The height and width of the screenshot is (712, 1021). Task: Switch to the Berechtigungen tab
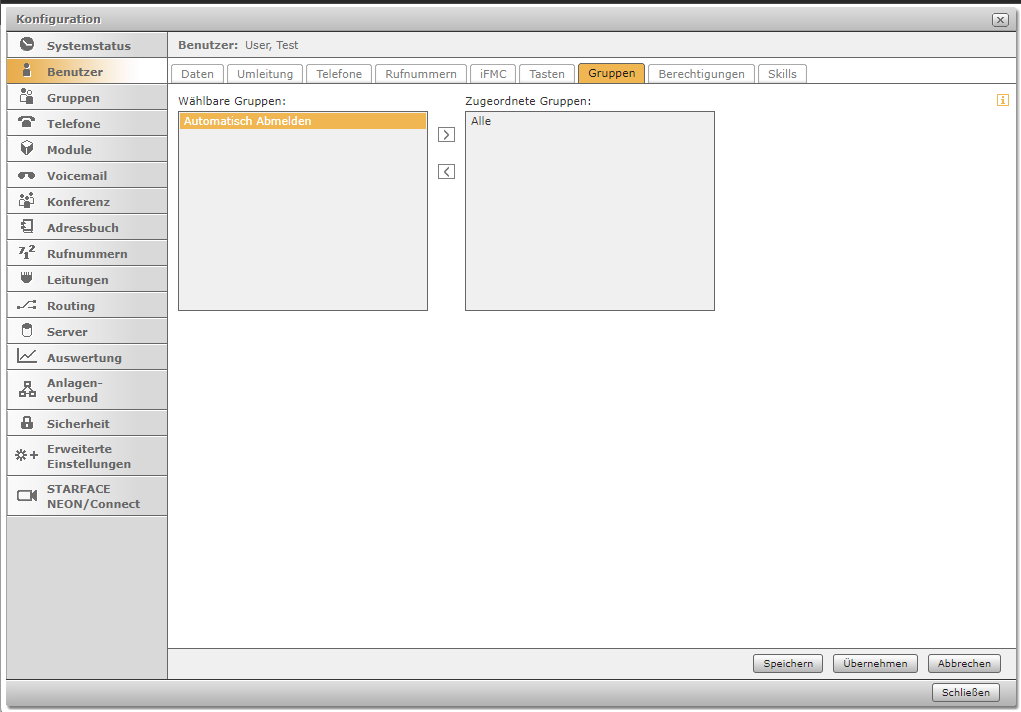[x=701, y=74]
